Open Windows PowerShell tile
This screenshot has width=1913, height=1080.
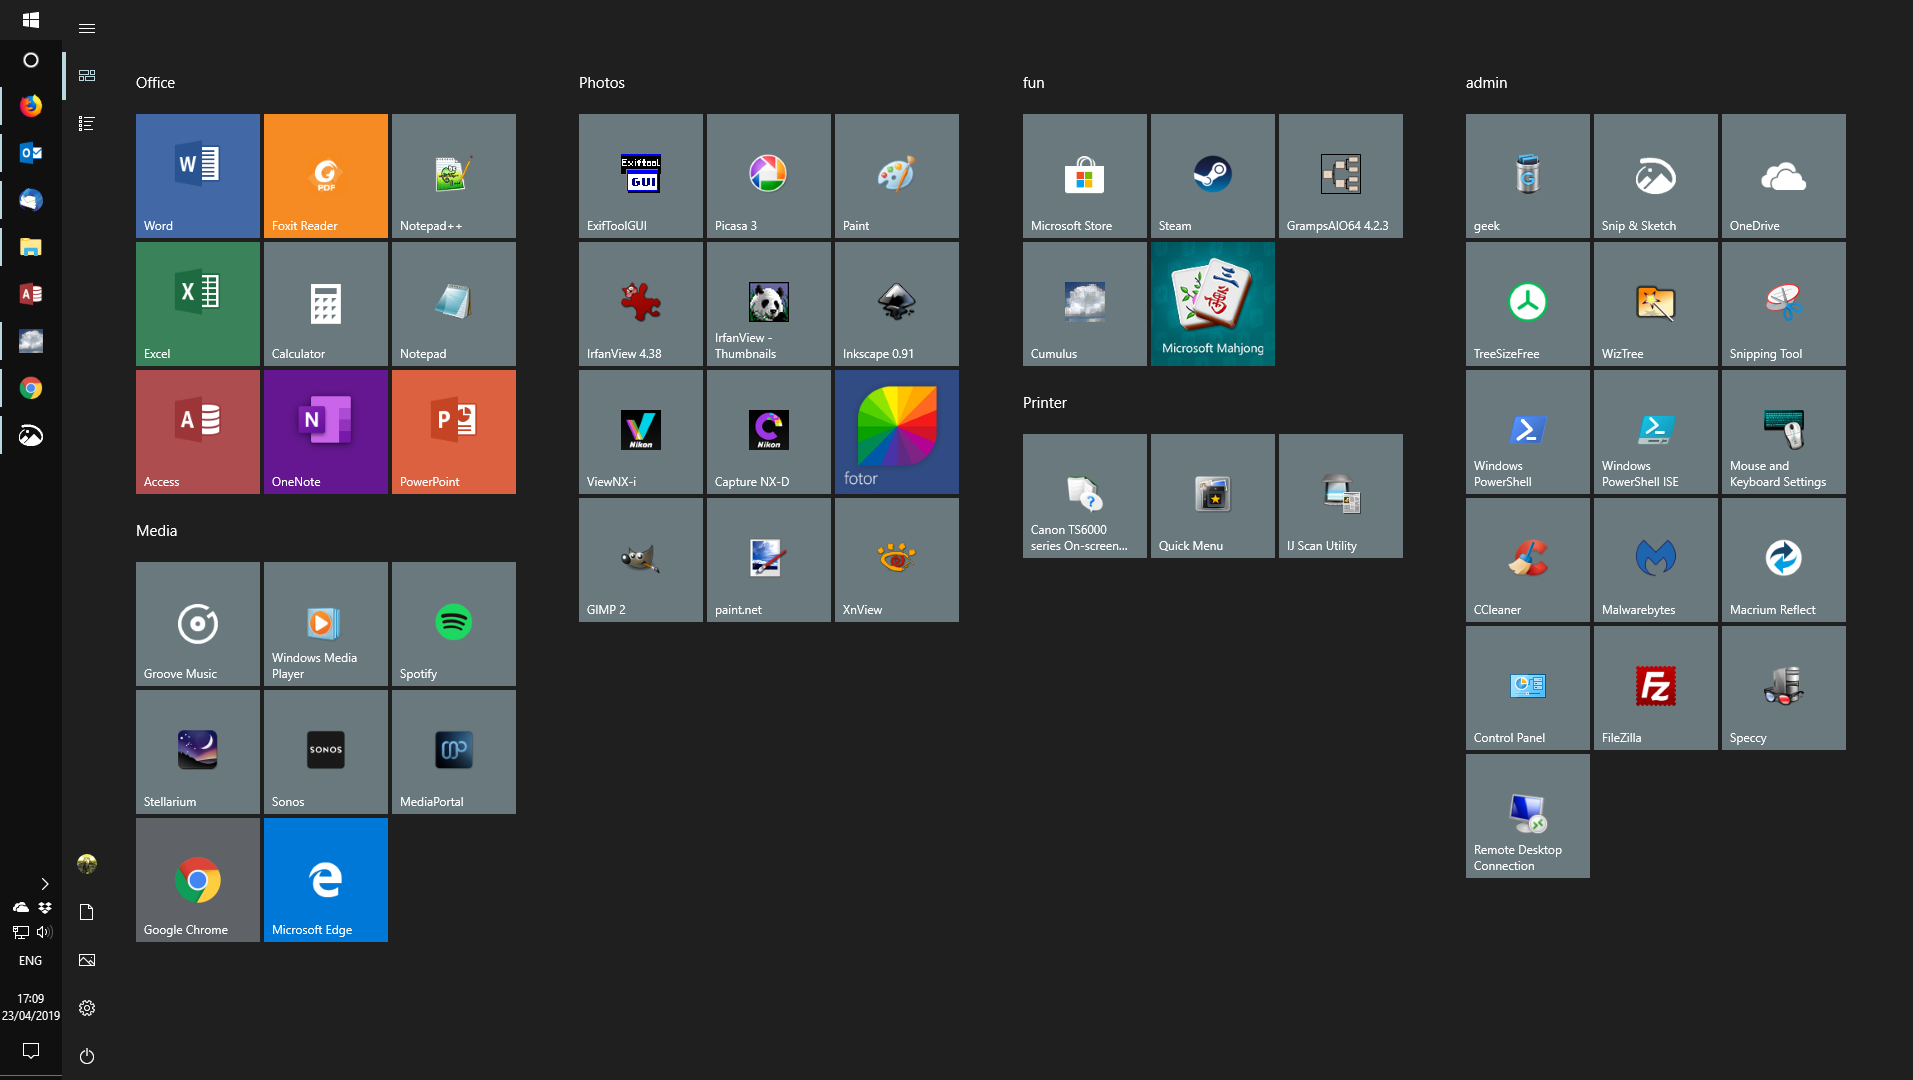pos(1528,432)
